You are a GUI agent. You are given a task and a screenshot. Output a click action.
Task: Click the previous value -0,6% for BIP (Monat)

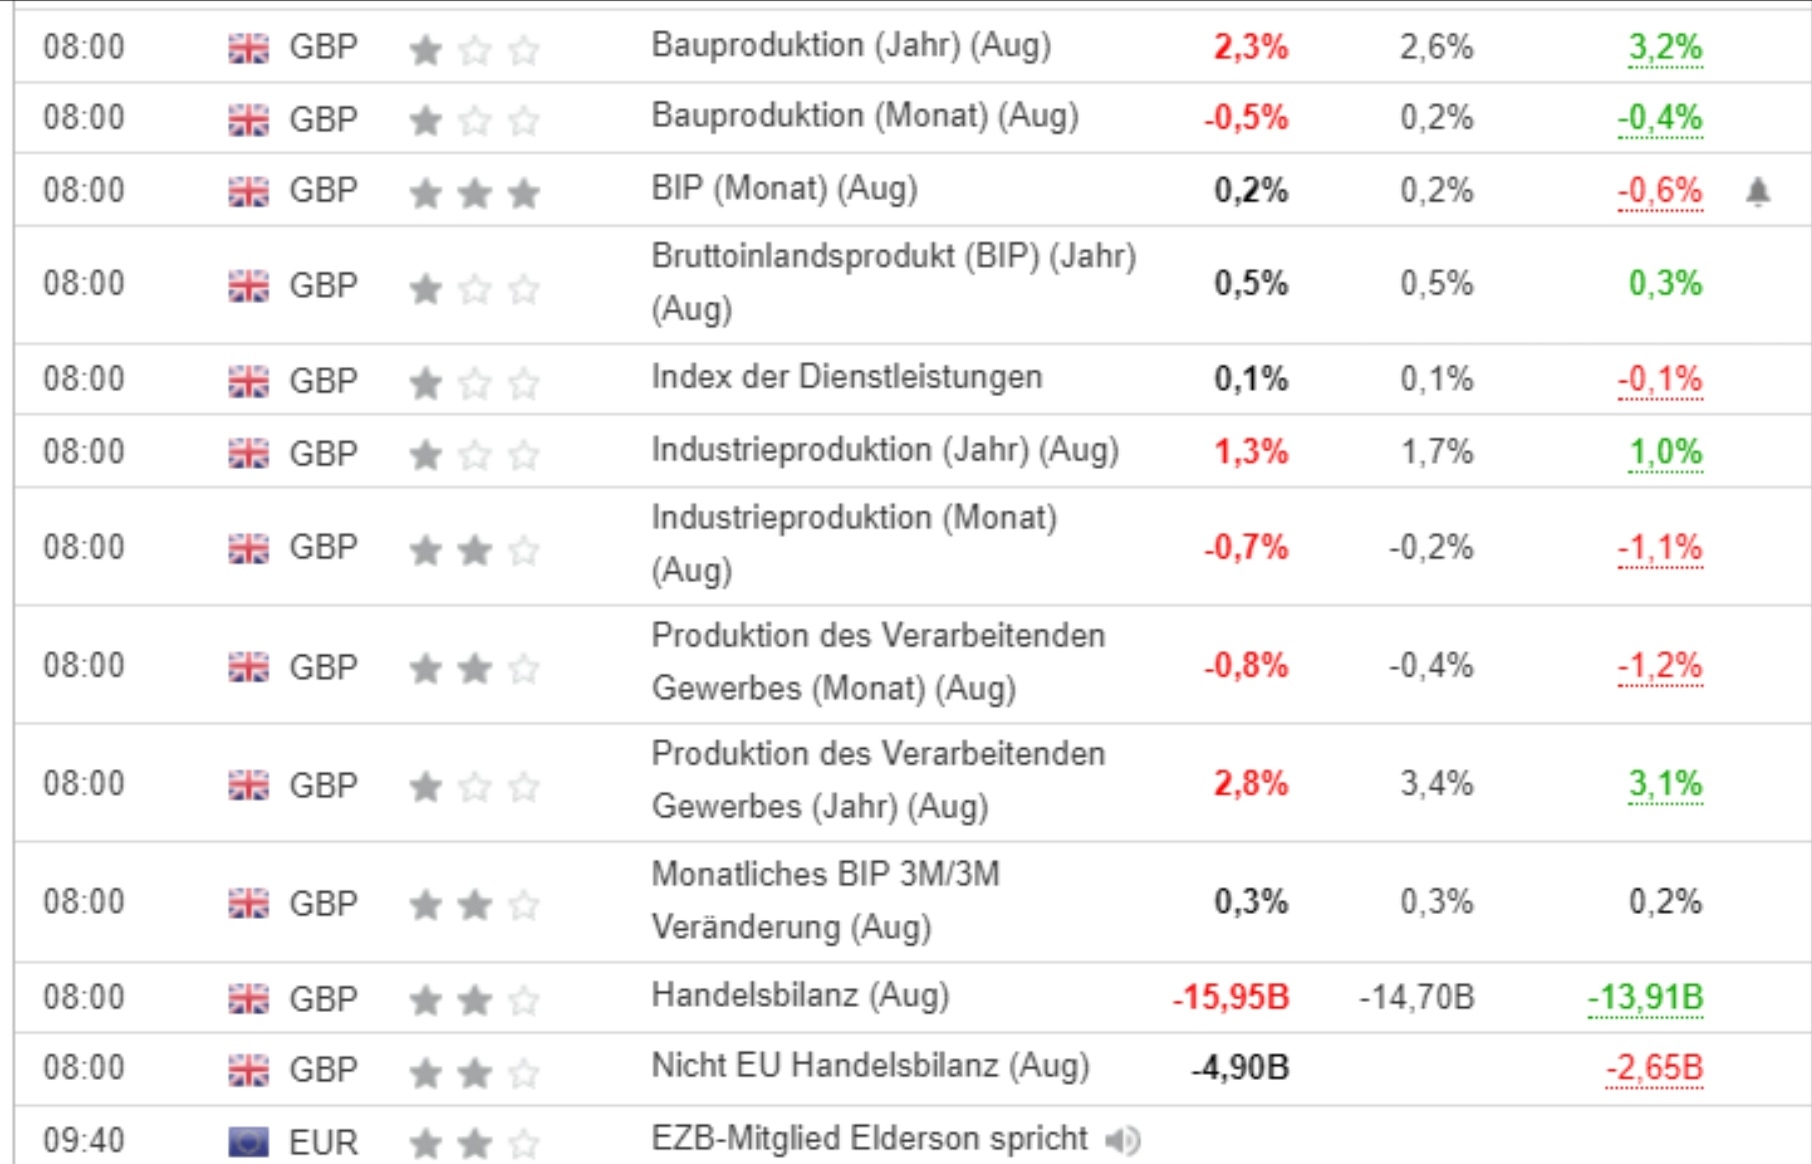(x=1660, y=190)
